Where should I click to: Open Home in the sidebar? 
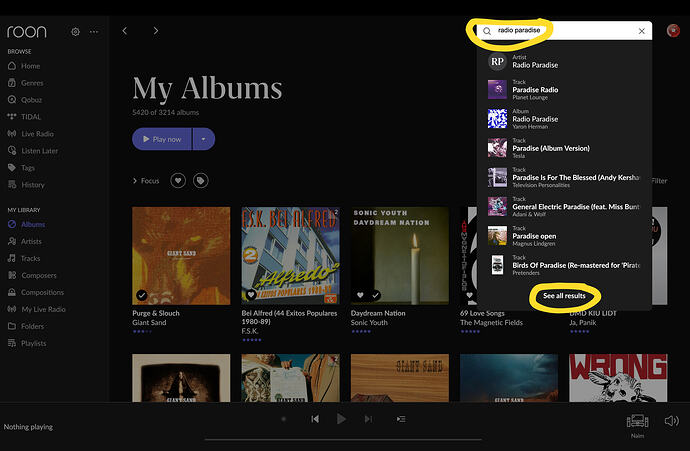click(x=24, y=66)
